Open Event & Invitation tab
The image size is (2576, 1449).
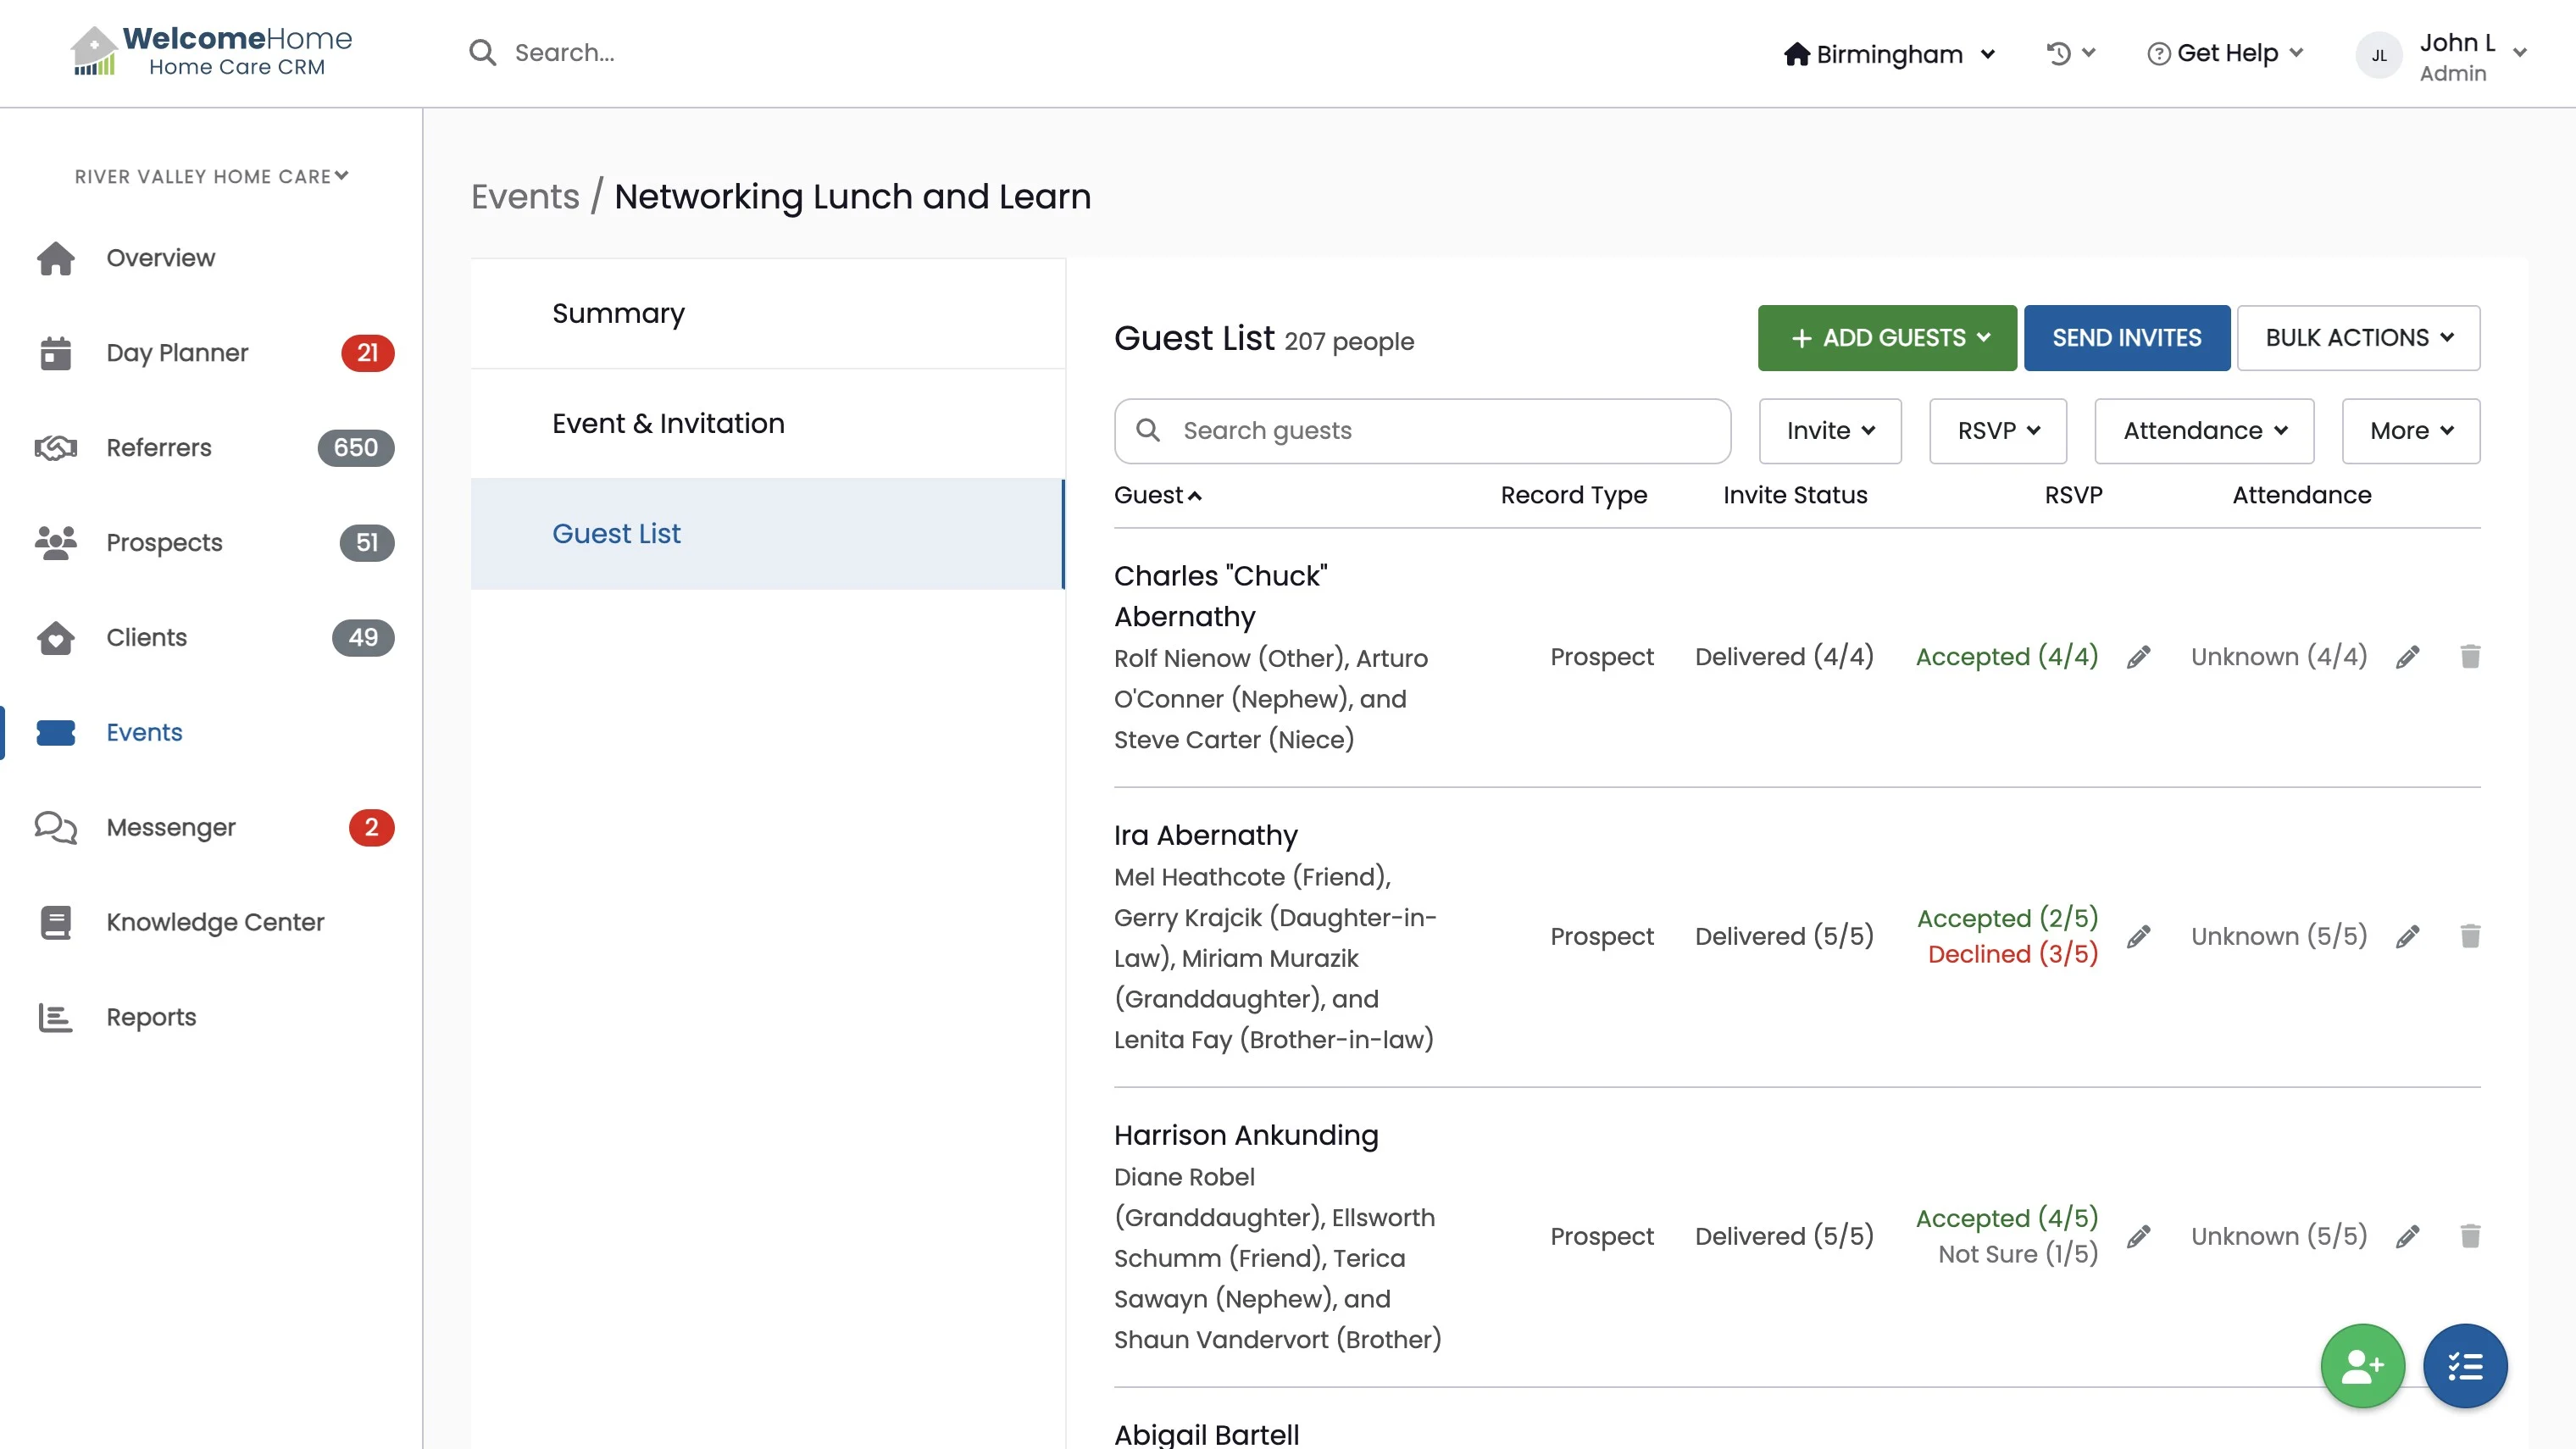pos(668,423)
